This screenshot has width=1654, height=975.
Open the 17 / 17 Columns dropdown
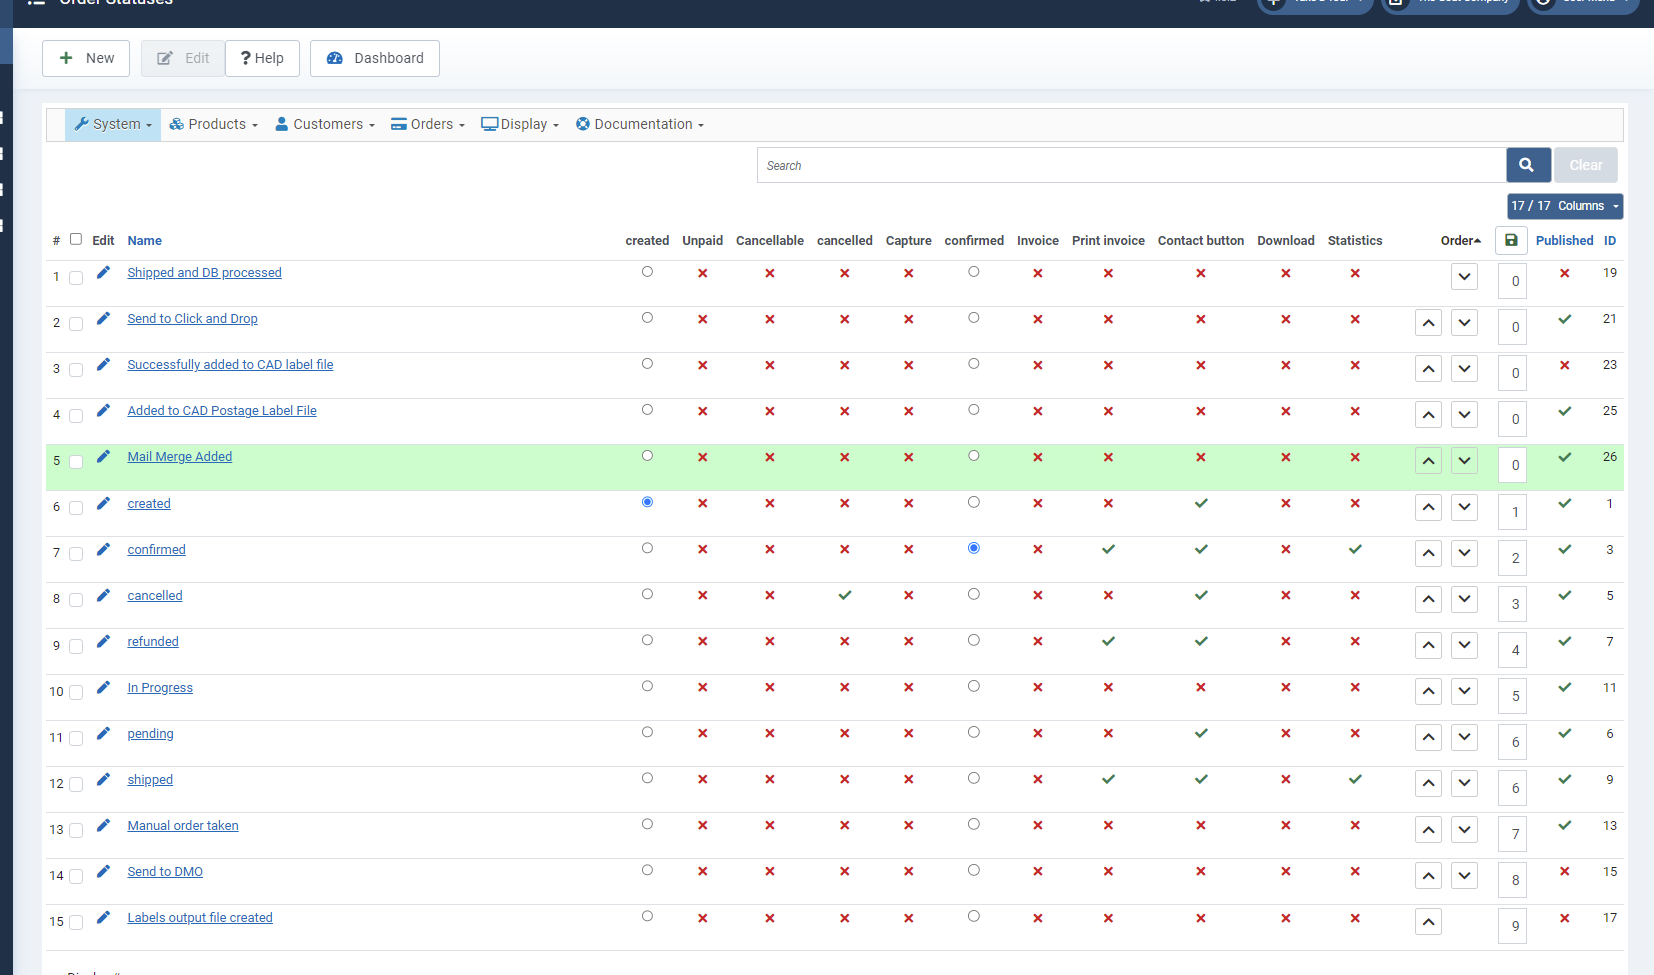pos(1564,206)
